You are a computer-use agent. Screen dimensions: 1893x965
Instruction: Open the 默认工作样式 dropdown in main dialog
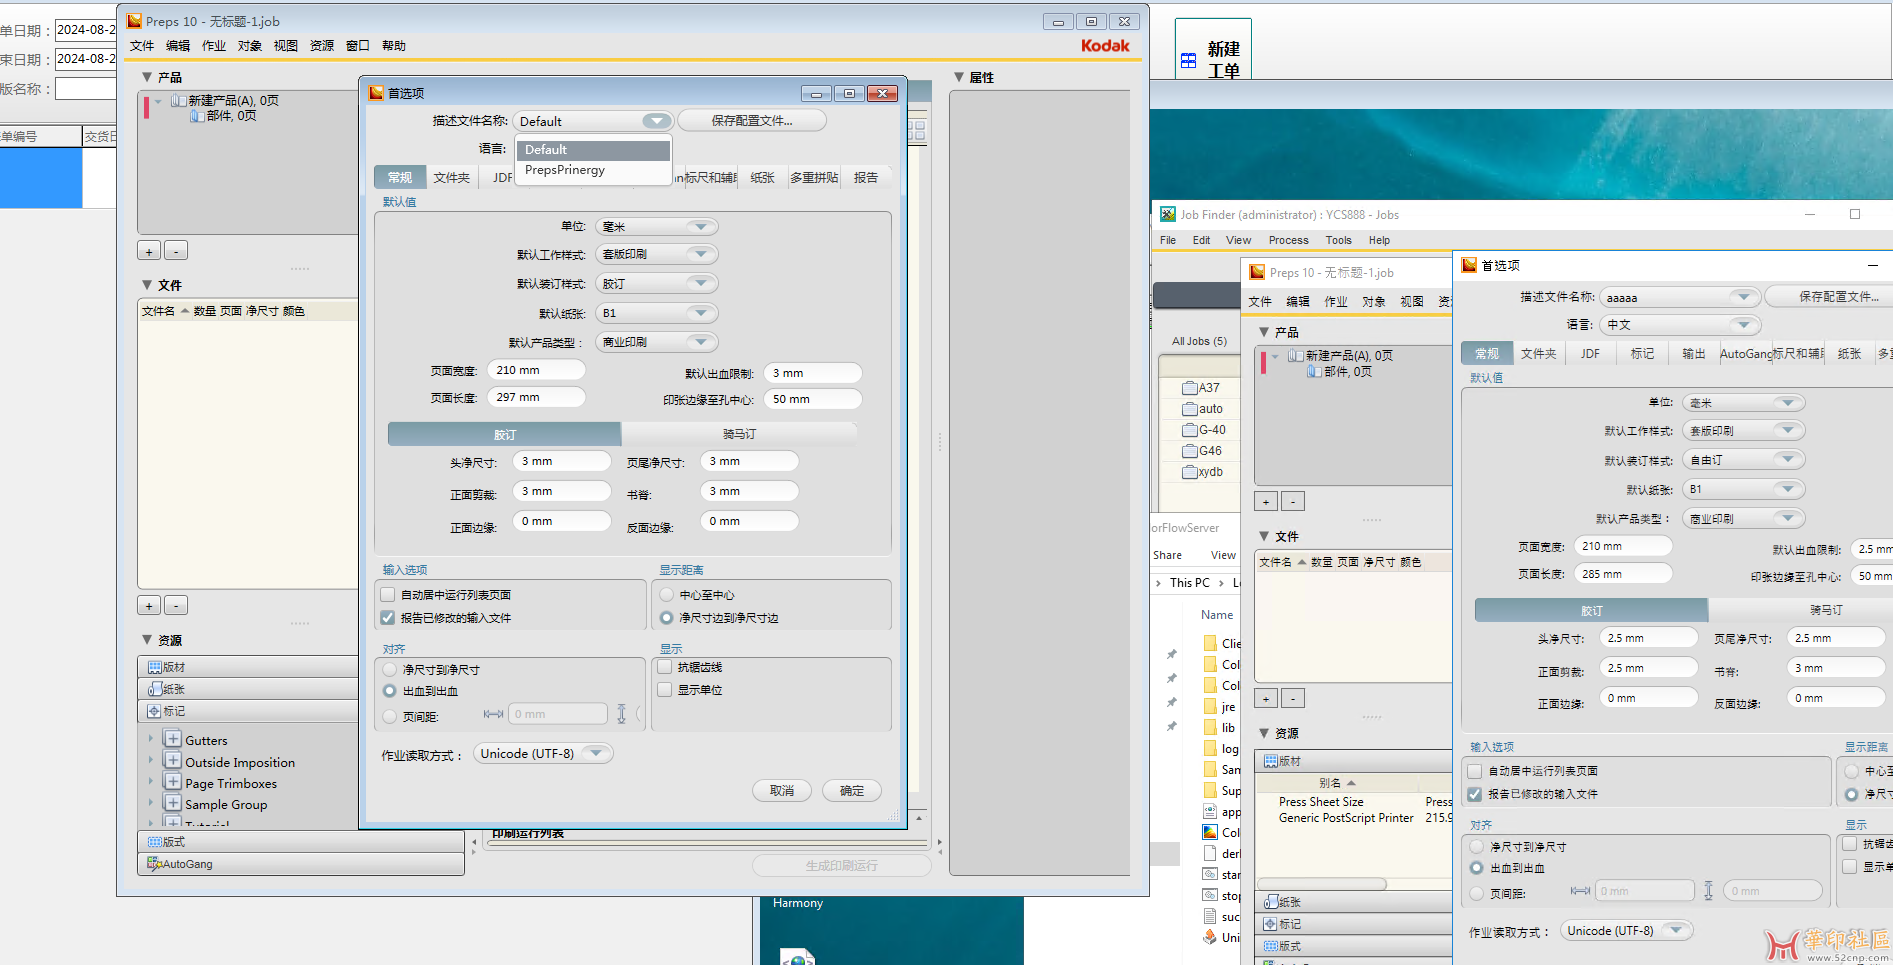(657, 255)
